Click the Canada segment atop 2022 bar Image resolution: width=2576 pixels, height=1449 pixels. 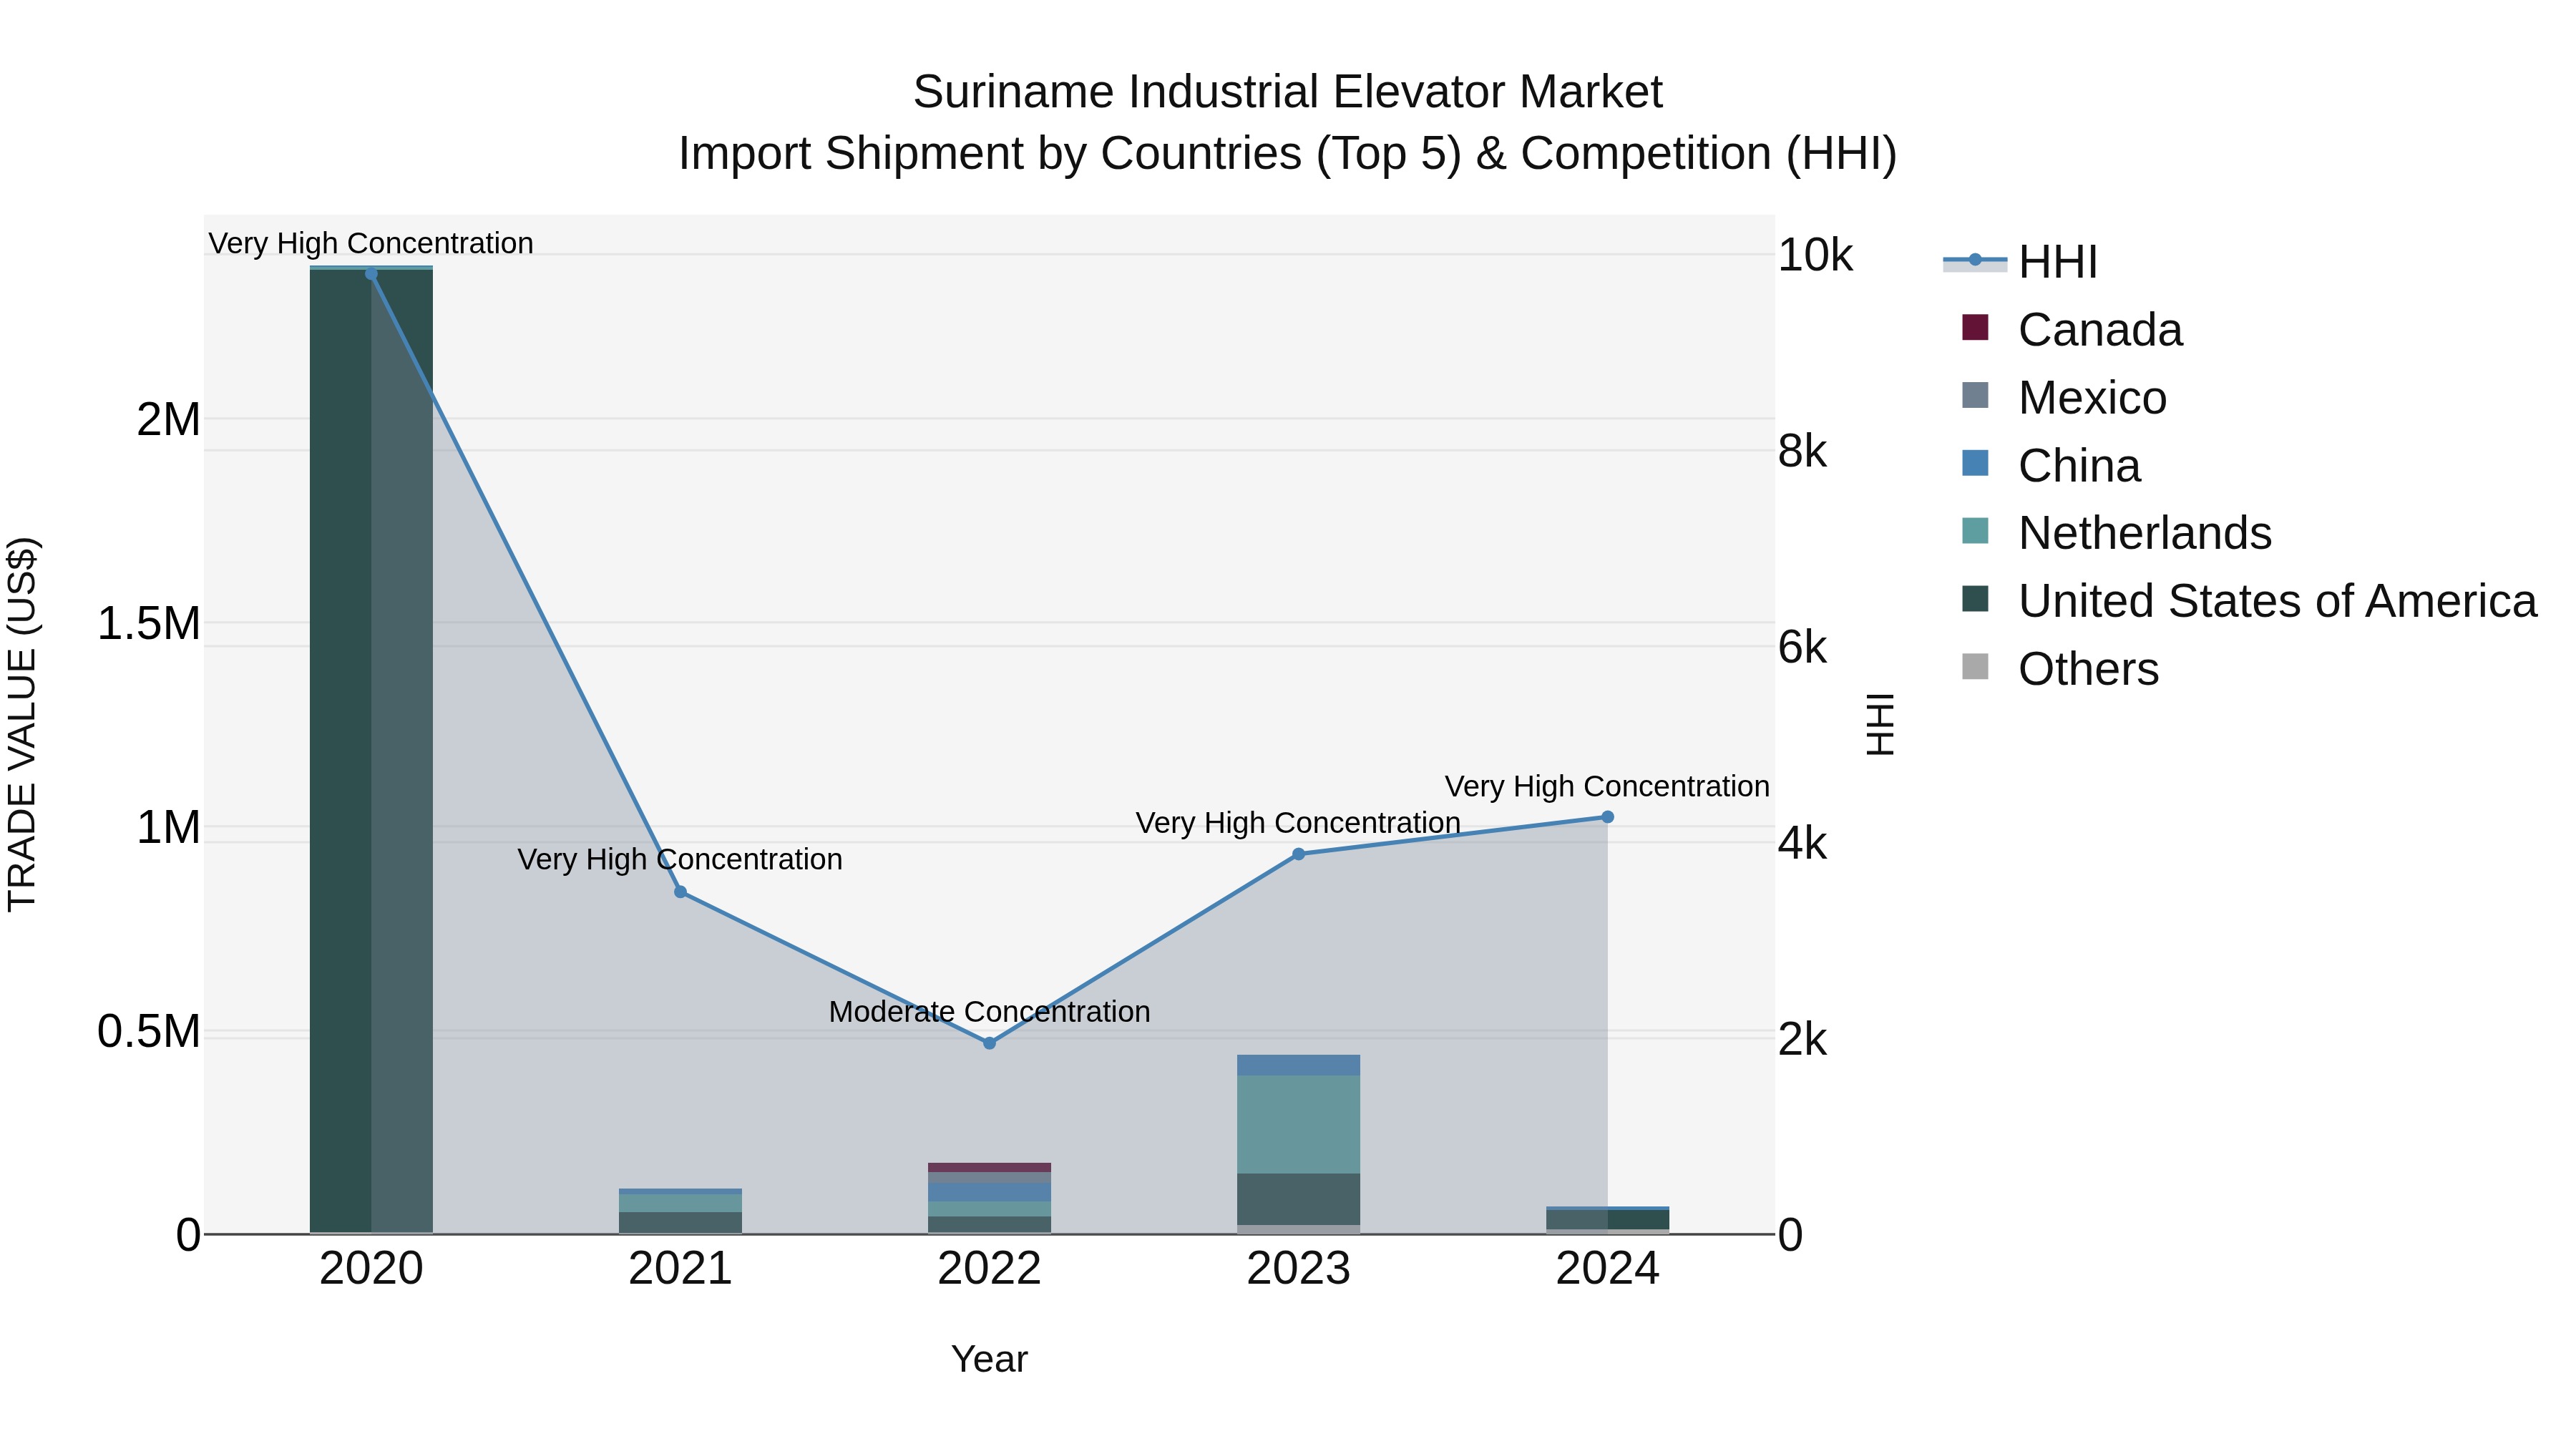(x=989, y=1167)
